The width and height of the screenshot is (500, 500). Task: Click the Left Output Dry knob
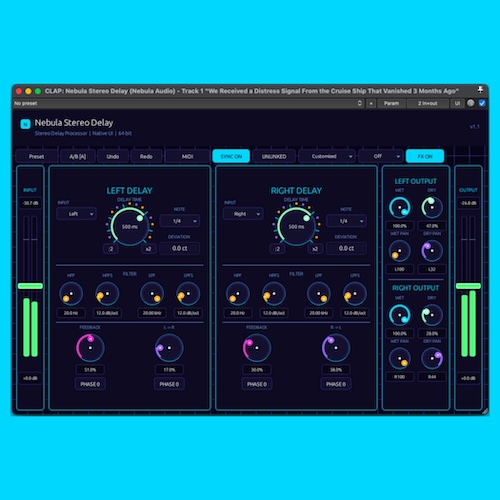point(432,207)
